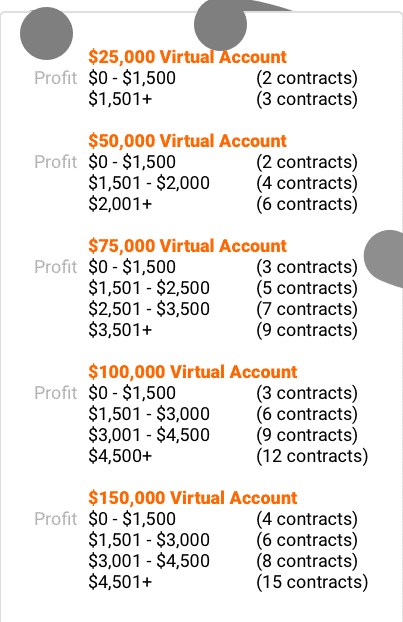Select the $2,501 - $3,500 profit row
This screenshot has width=403, height=622.
pyautogui.click(x=223, y=309)
